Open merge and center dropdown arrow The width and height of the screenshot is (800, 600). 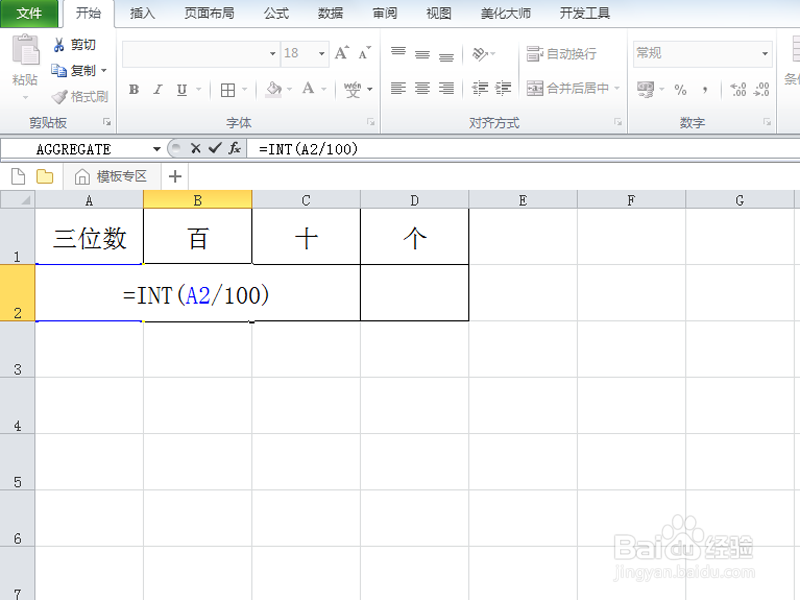tap(617, 88)
